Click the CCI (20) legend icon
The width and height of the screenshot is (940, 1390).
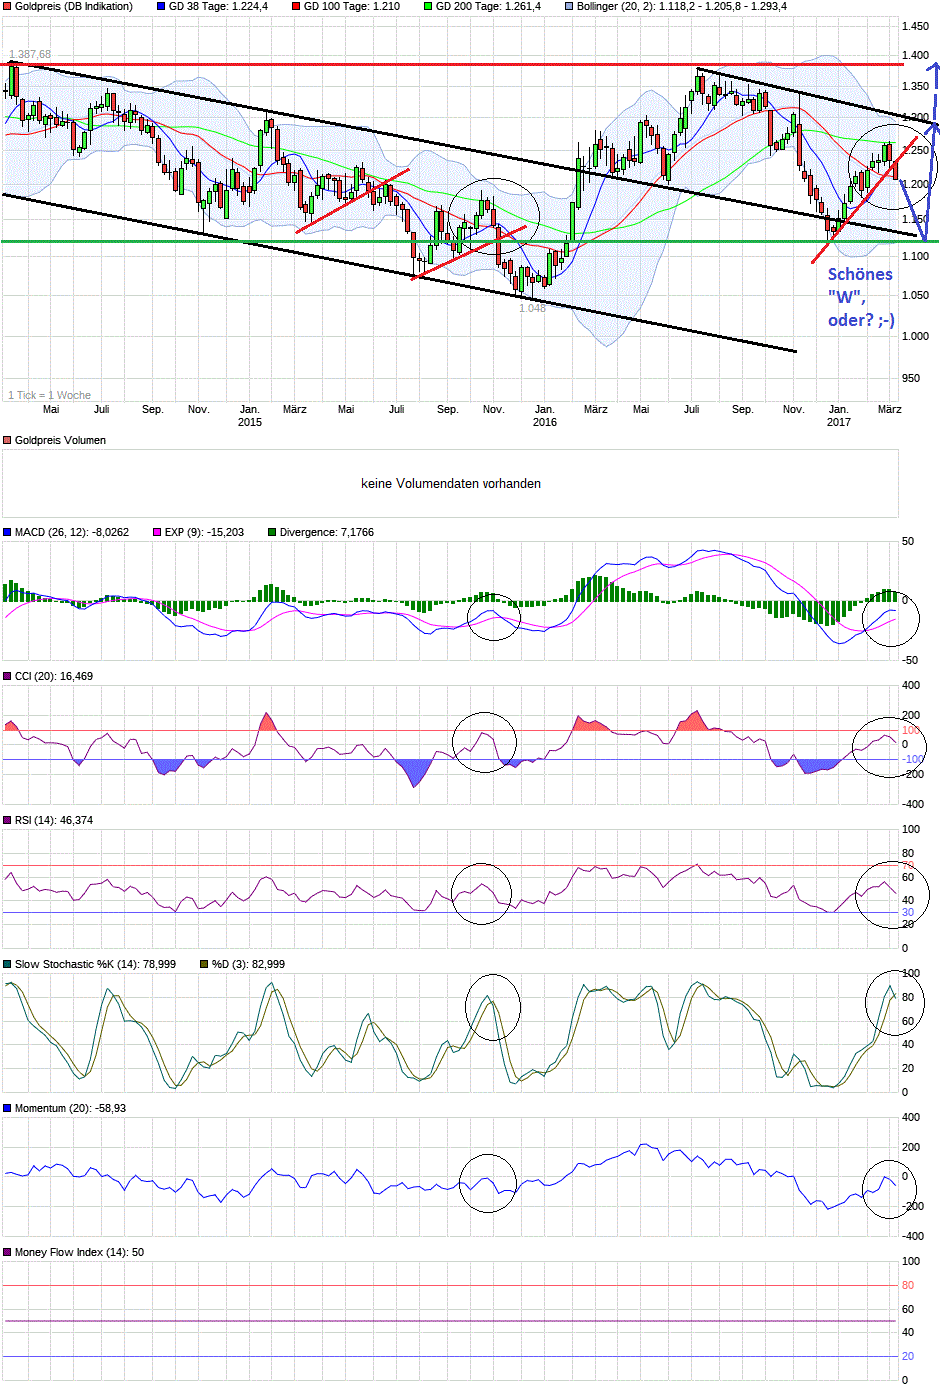pyautogui.click(x=7, y=678)
